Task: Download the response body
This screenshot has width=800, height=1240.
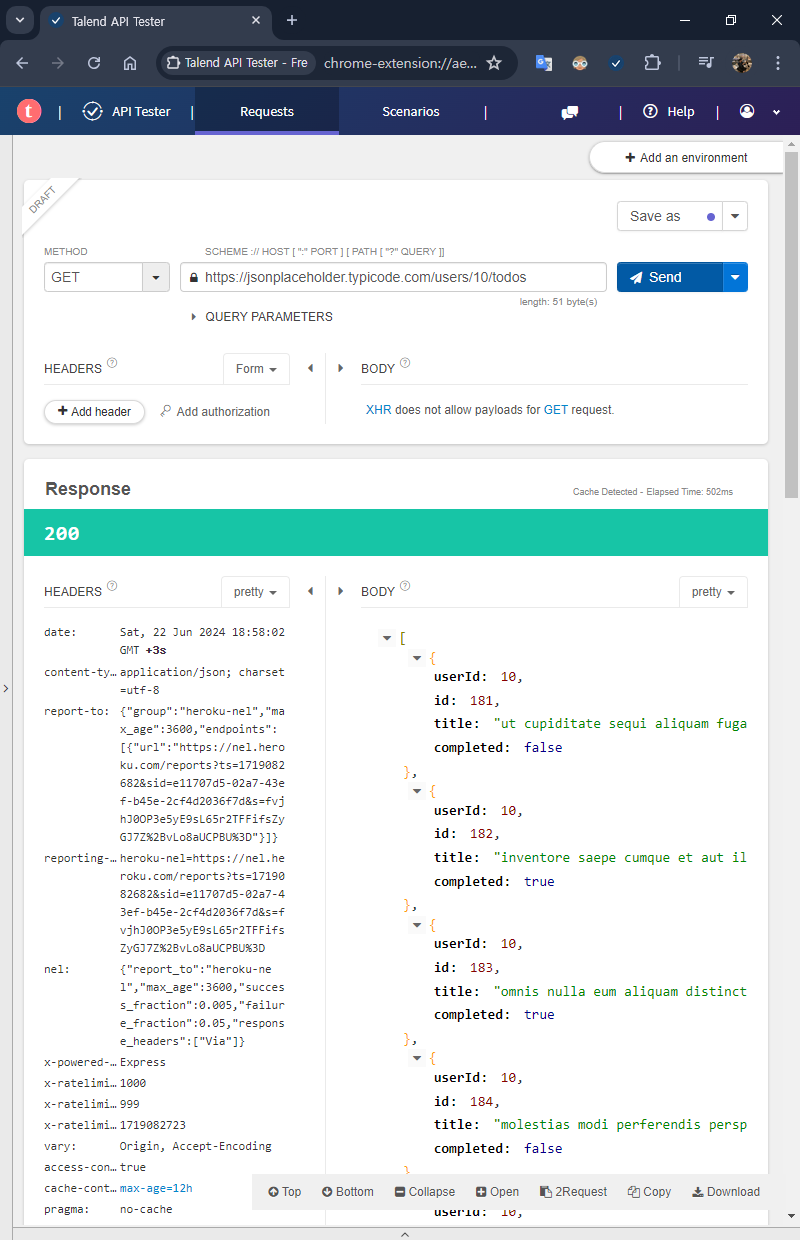Action: (x=726, y=1192)
